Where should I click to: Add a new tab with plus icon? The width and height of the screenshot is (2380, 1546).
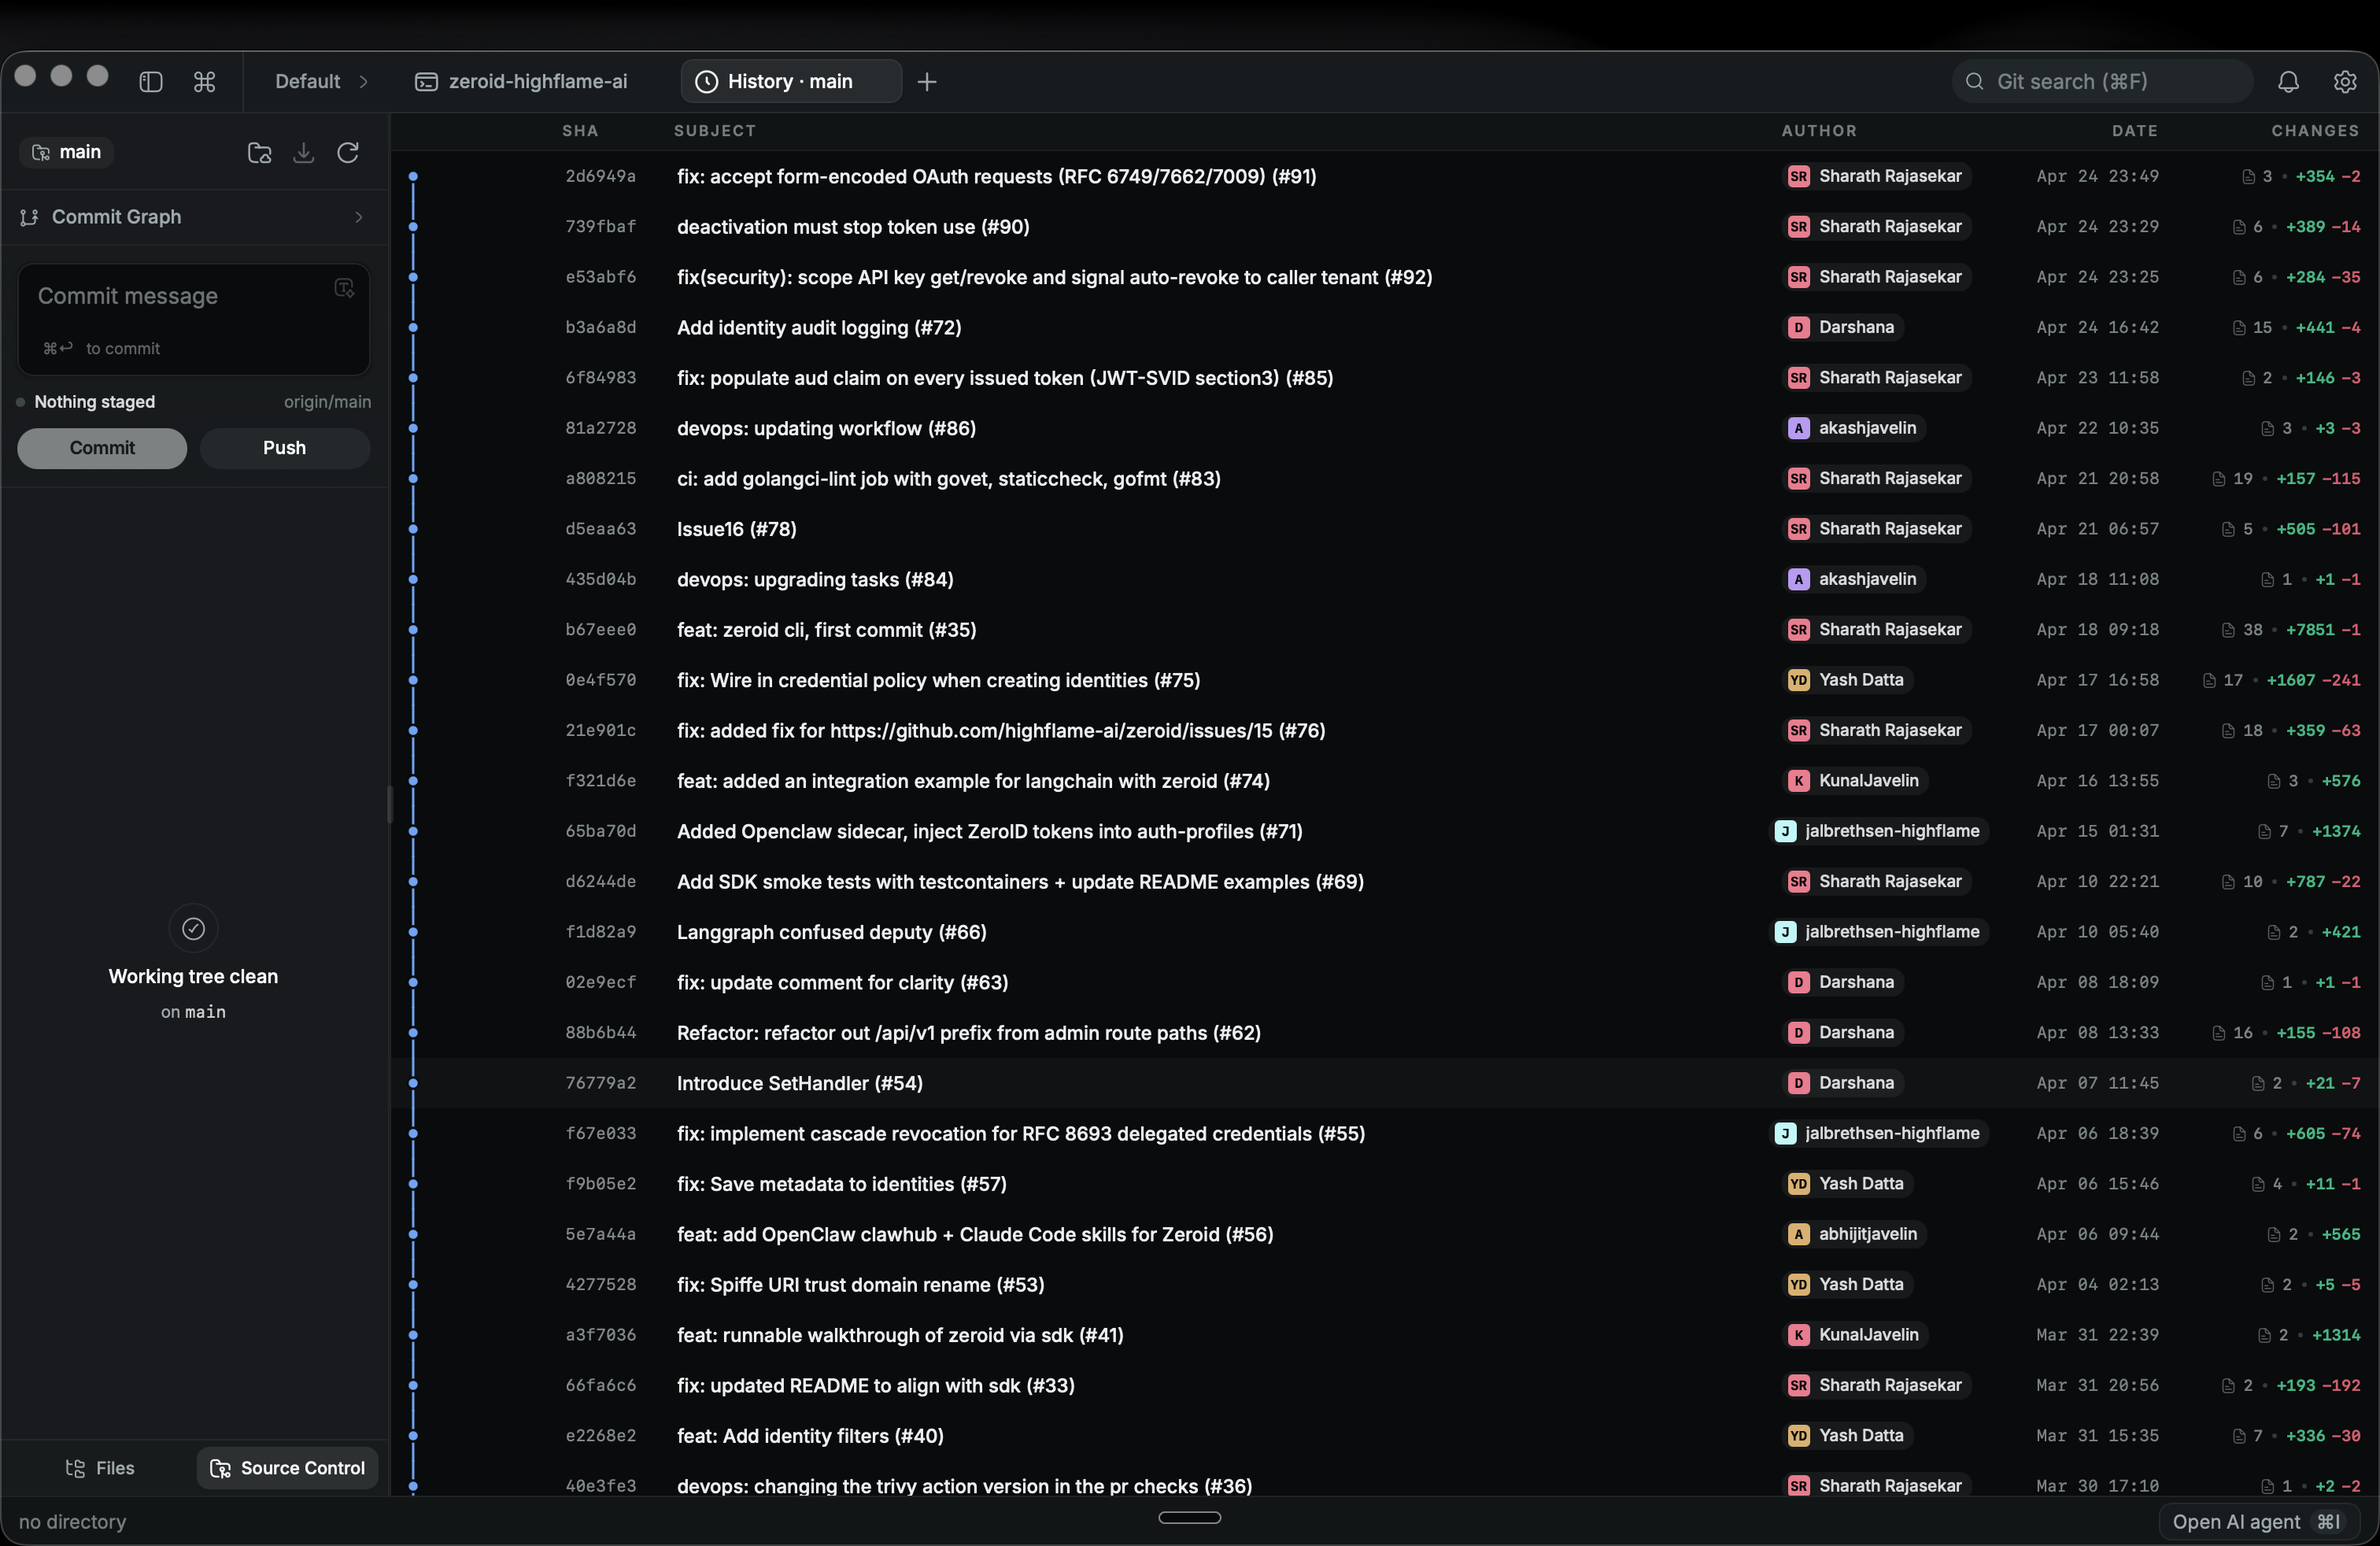(927, 82)
